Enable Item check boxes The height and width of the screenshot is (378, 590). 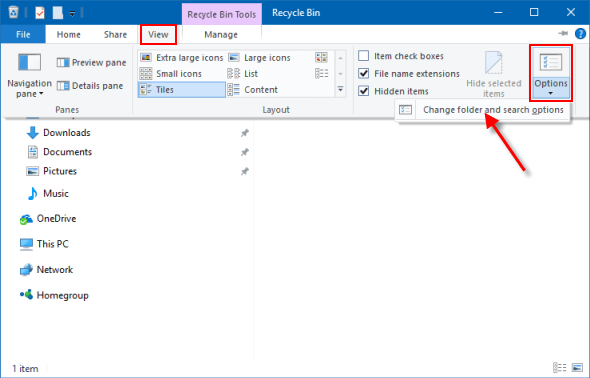click(x=401, y=56)
